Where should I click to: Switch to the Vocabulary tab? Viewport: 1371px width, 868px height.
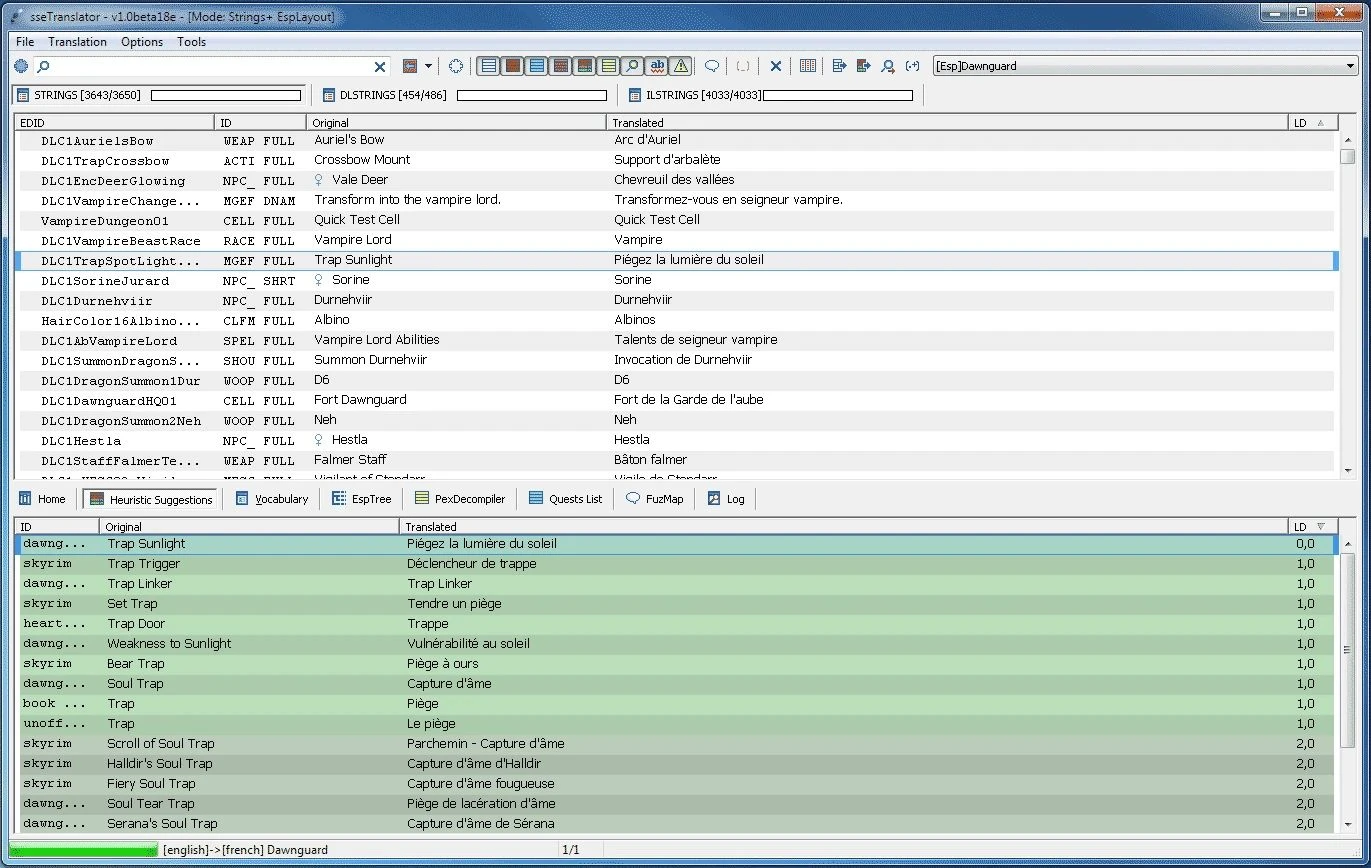point(272,498)
